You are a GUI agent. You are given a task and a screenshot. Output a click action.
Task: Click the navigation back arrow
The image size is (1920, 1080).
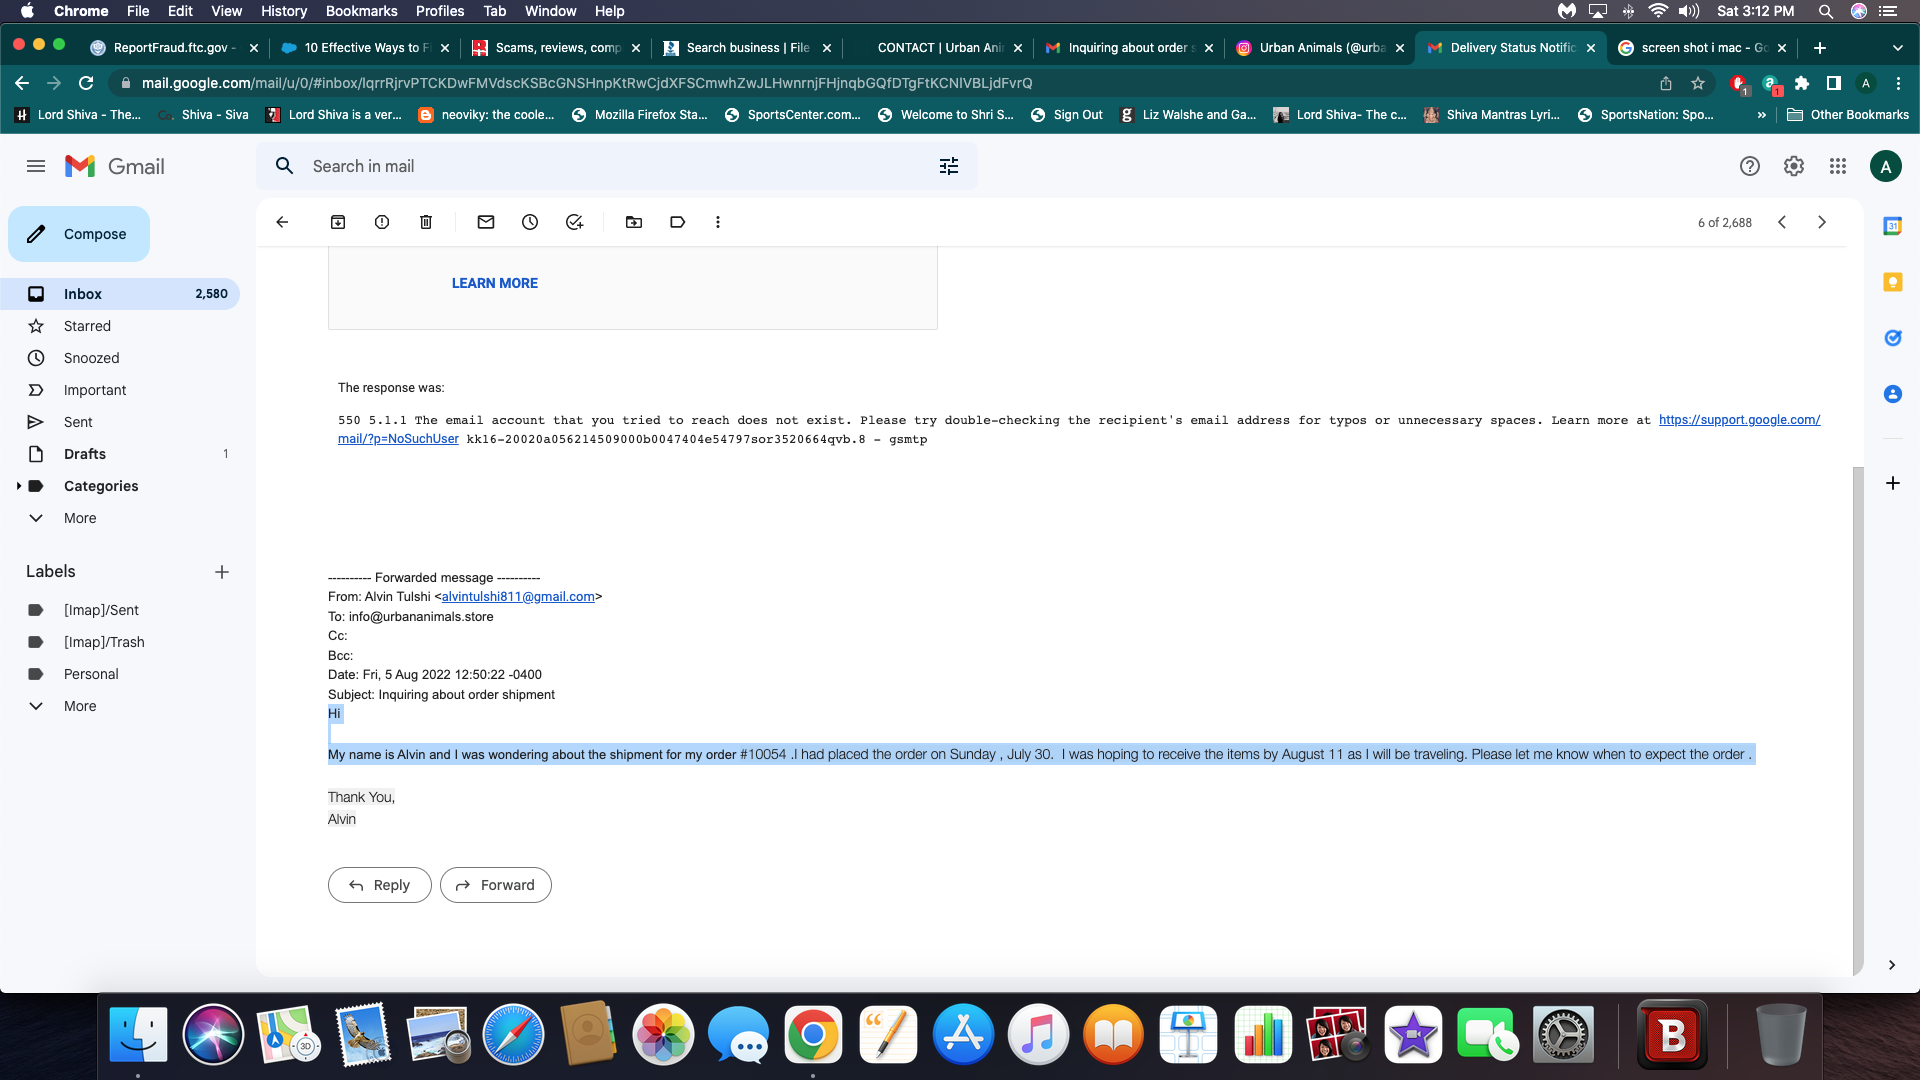(20, 82)
